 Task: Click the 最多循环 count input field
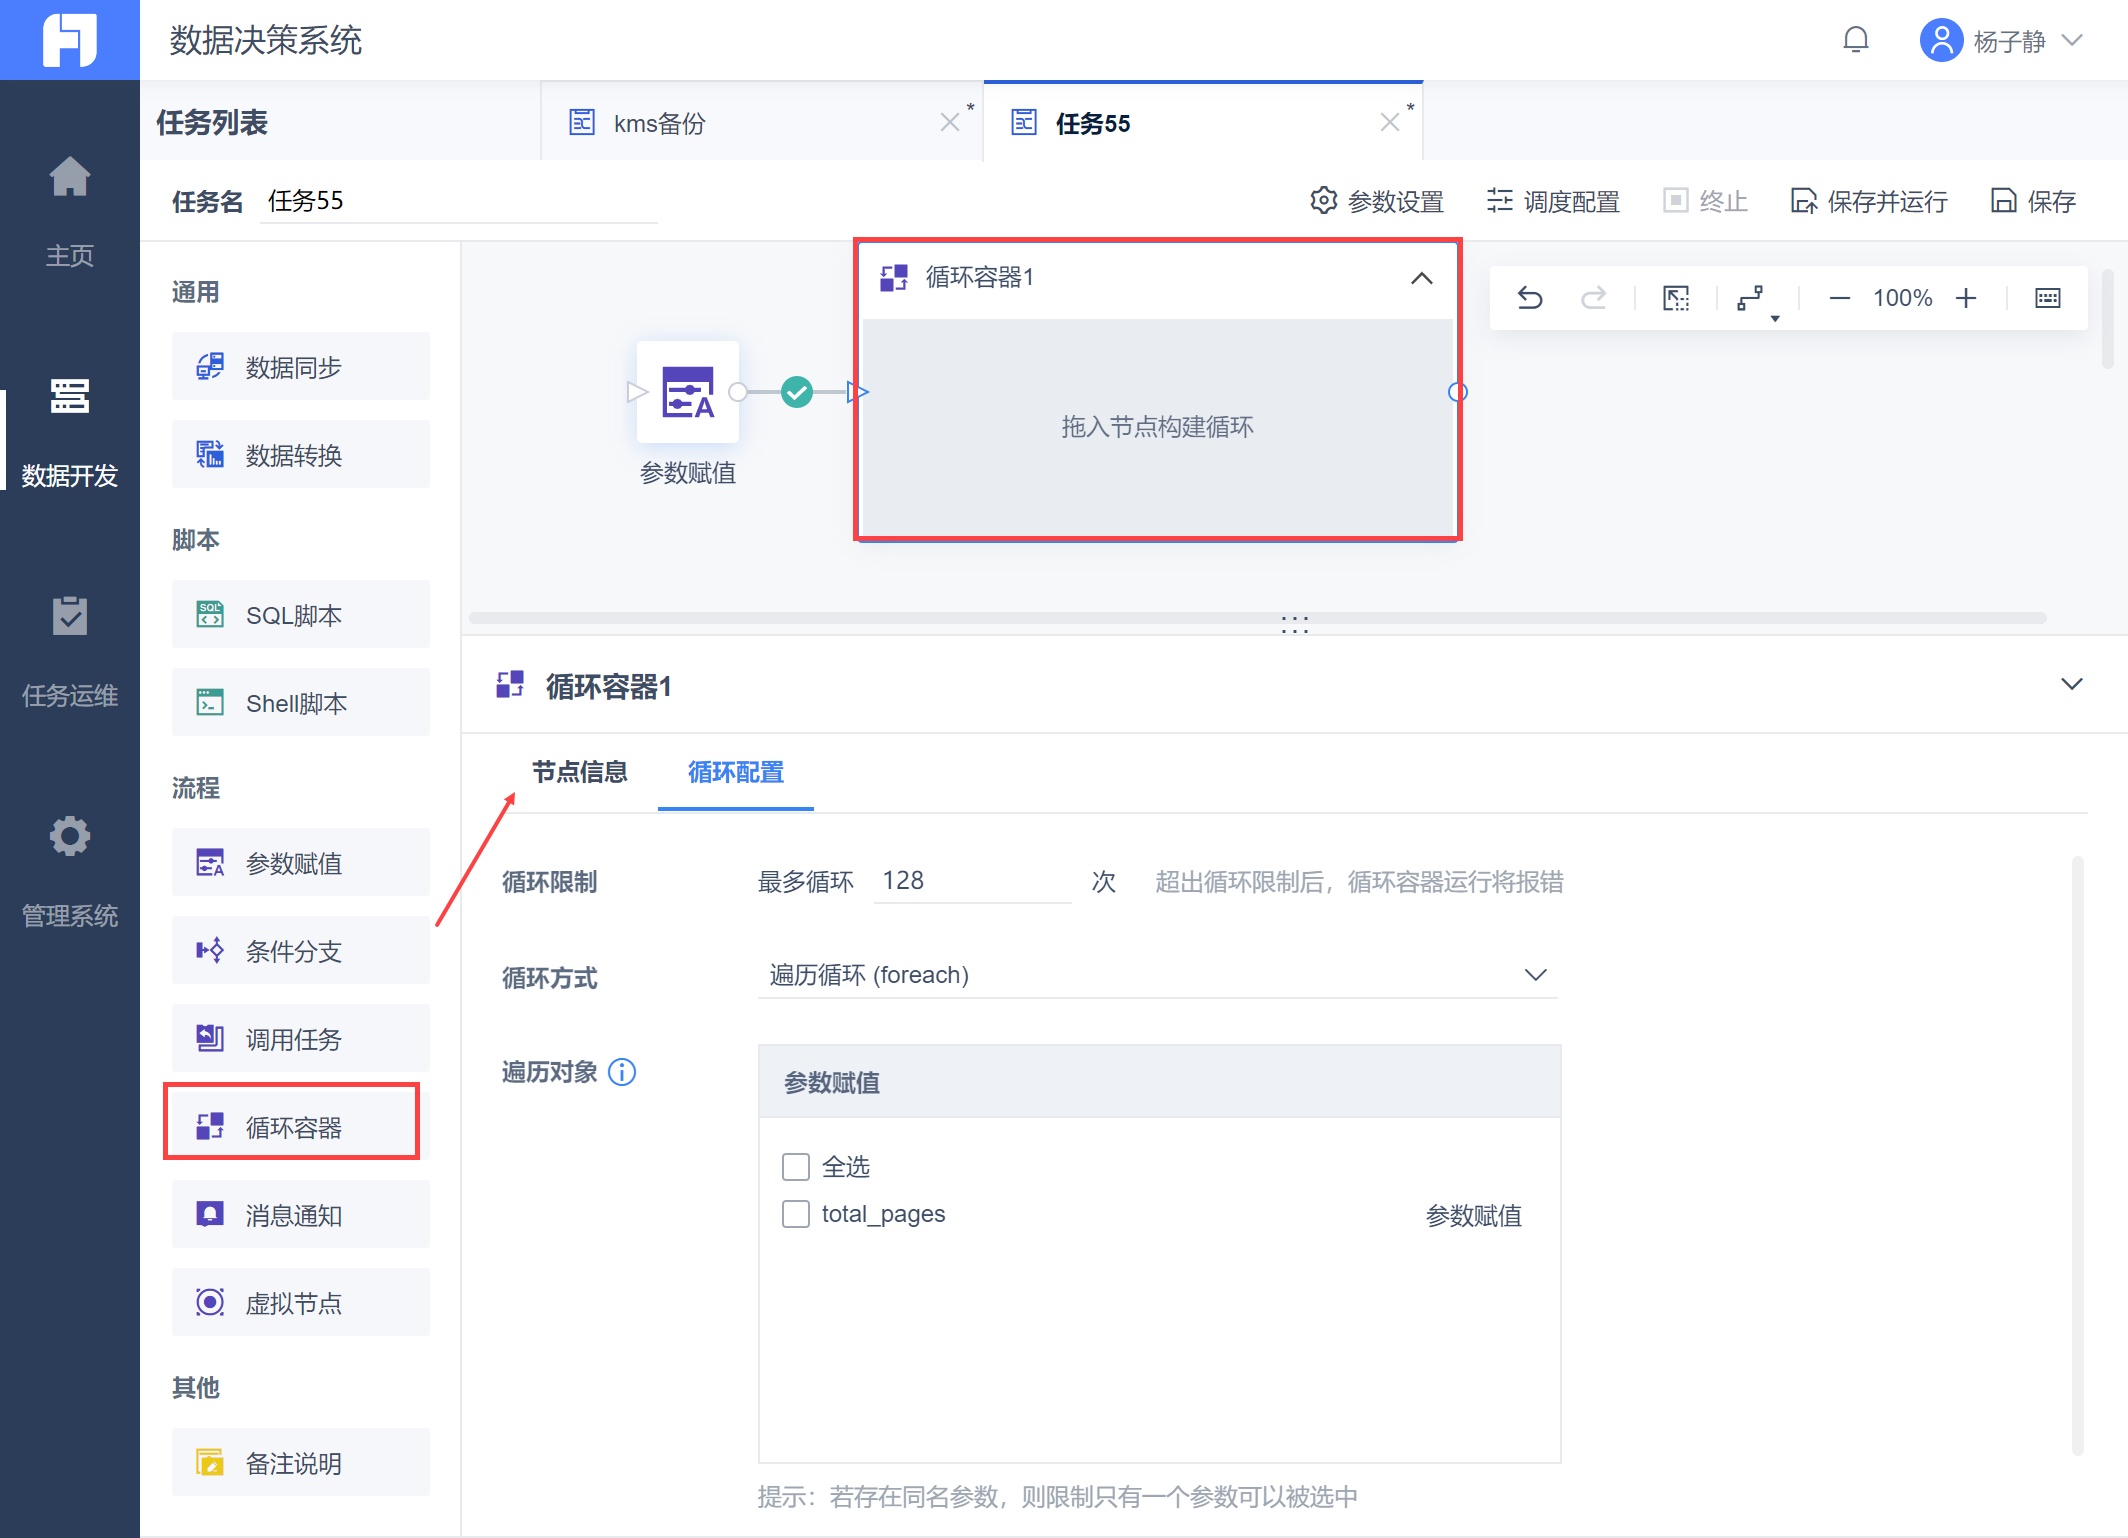pos(970,881)
